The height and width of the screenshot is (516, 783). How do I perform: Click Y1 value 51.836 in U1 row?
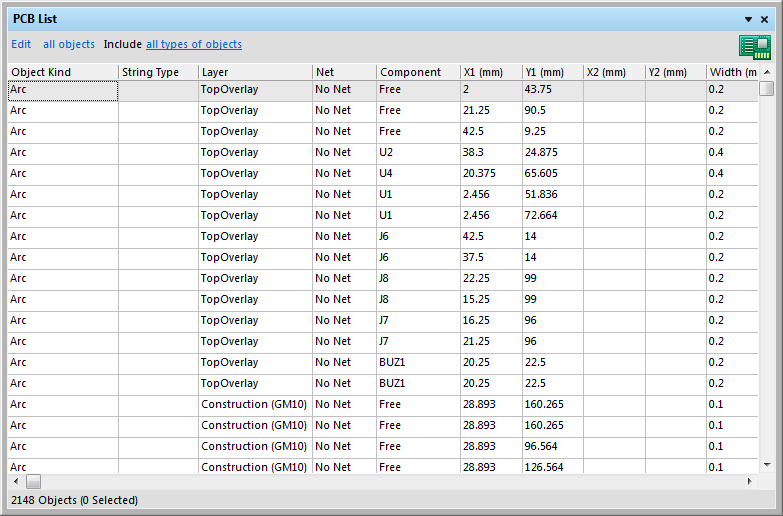[552, 195]
